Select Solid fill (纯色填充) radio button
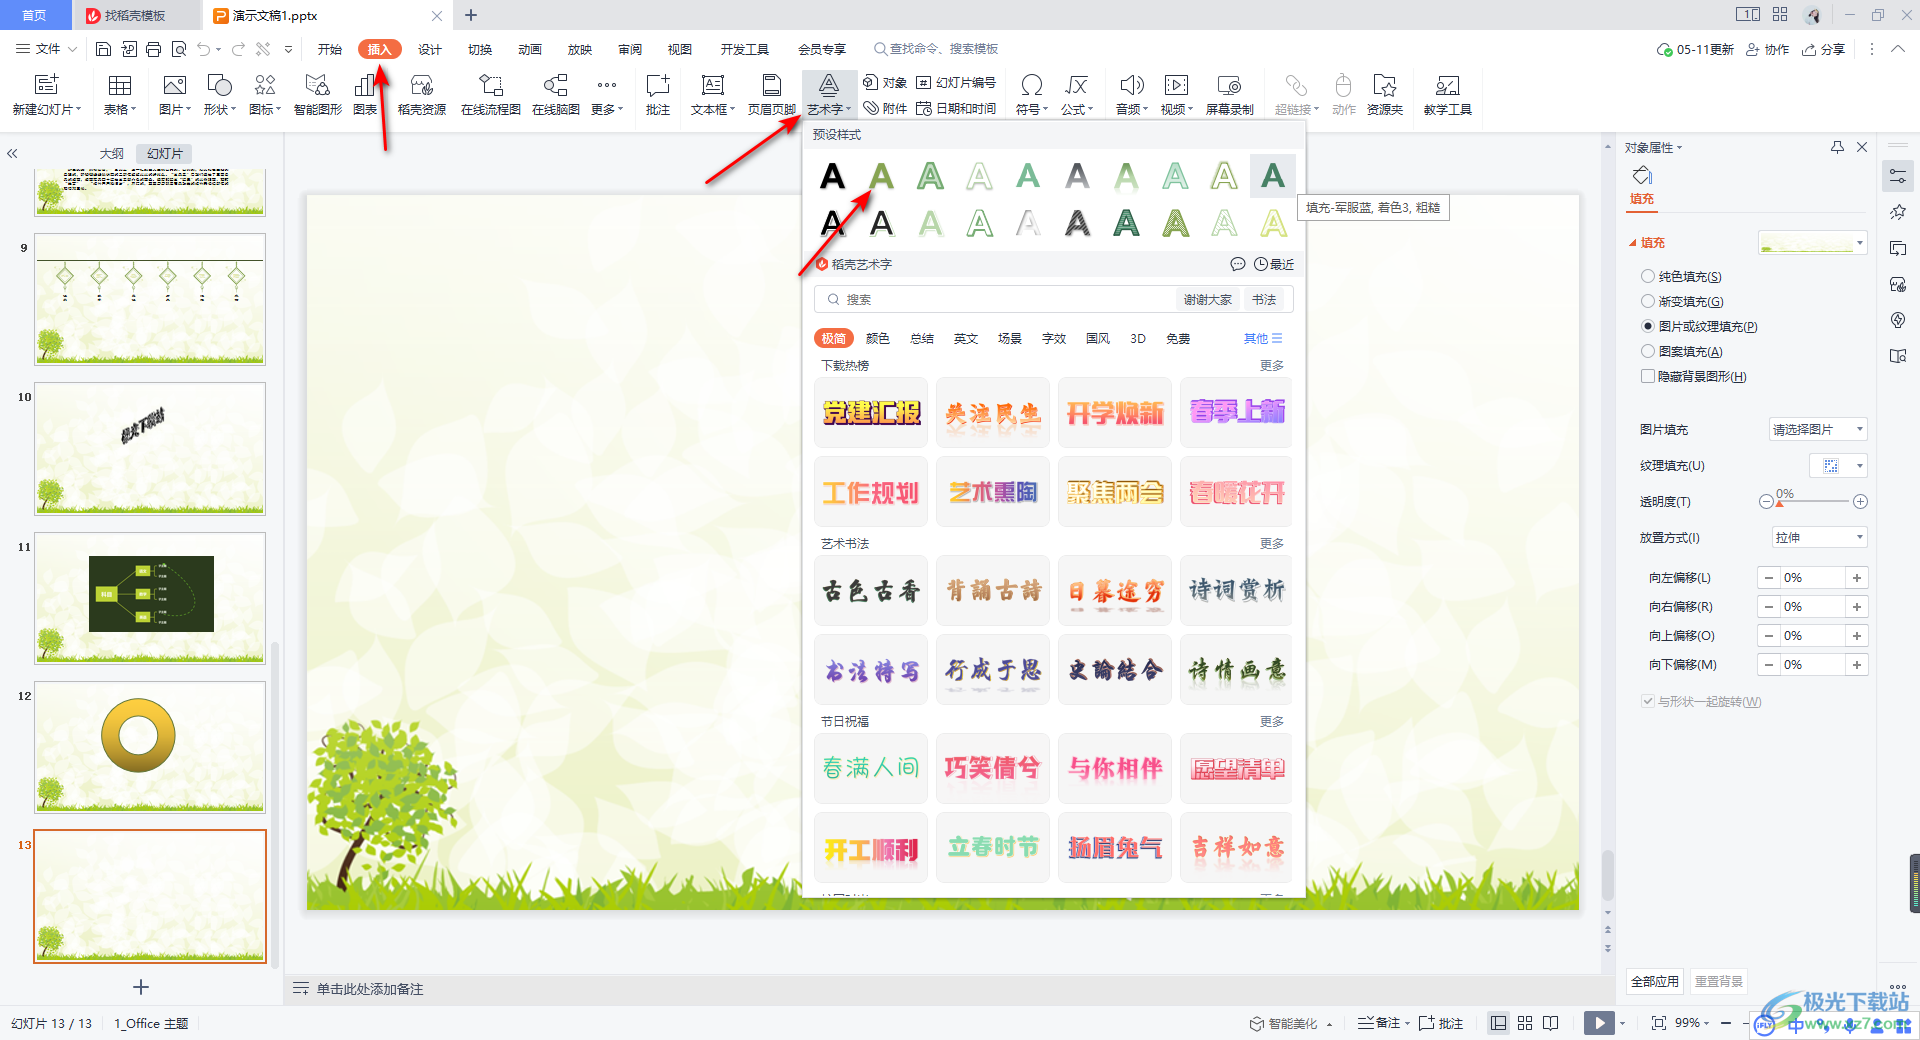 tap(1648, 276)
